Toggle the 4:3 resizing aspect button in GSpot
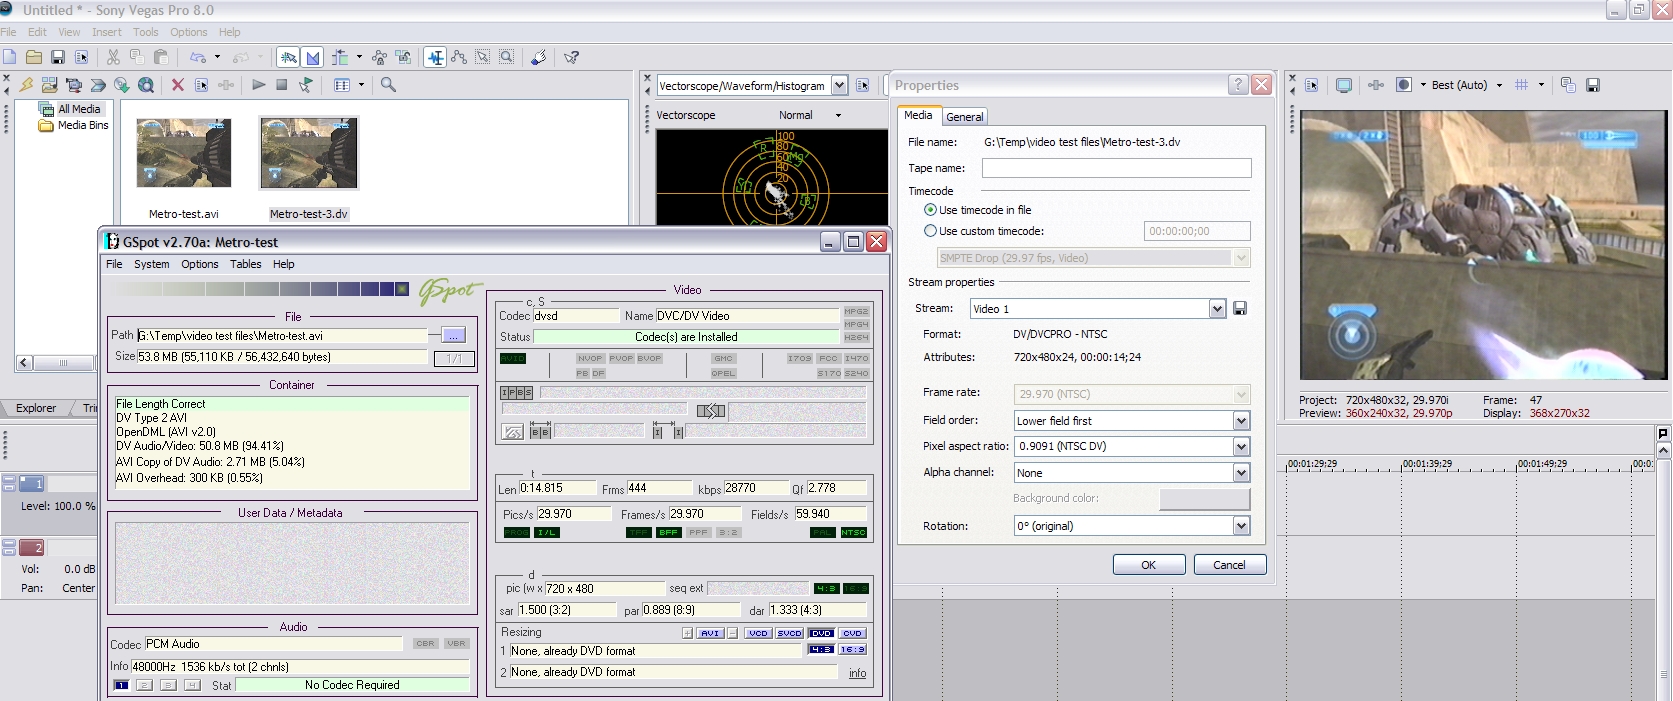Viewport: 1673px width, 701px height. [x=821, y=649]
